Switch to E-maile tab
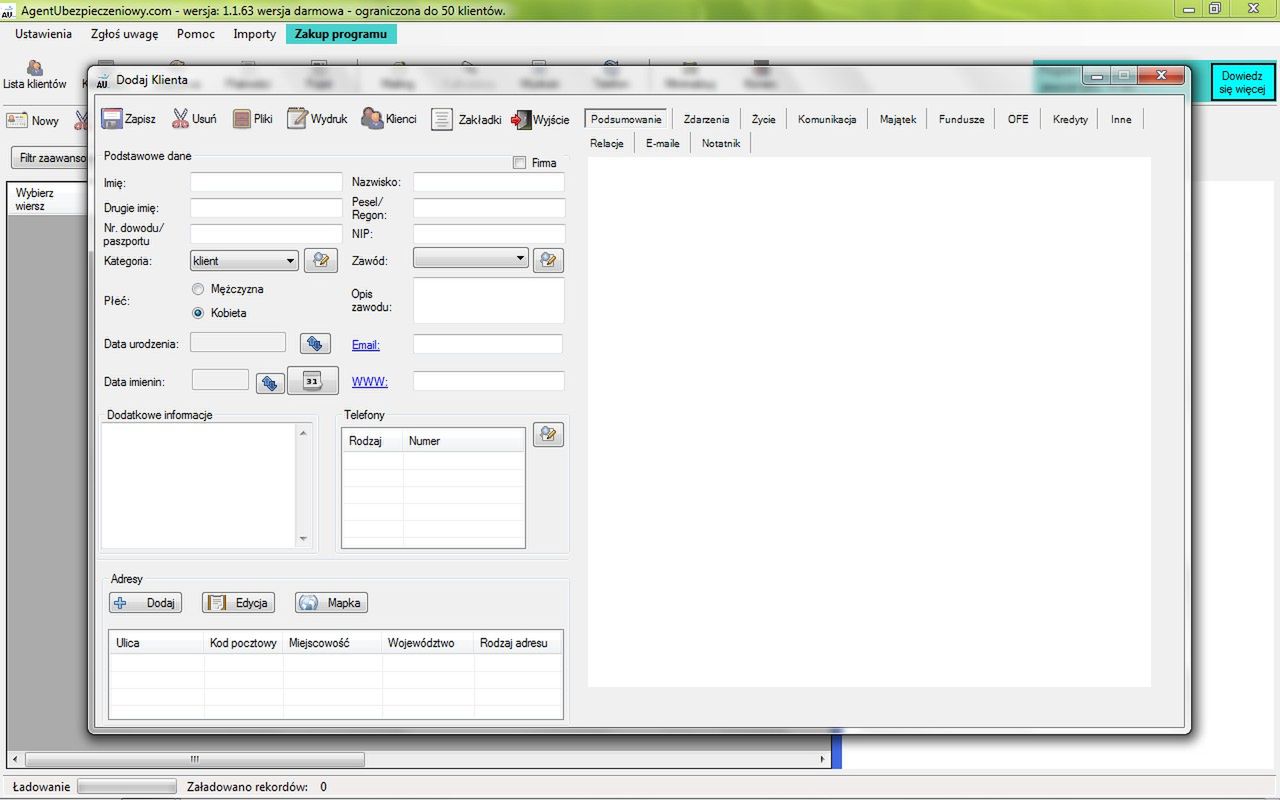 click(663, 143)
